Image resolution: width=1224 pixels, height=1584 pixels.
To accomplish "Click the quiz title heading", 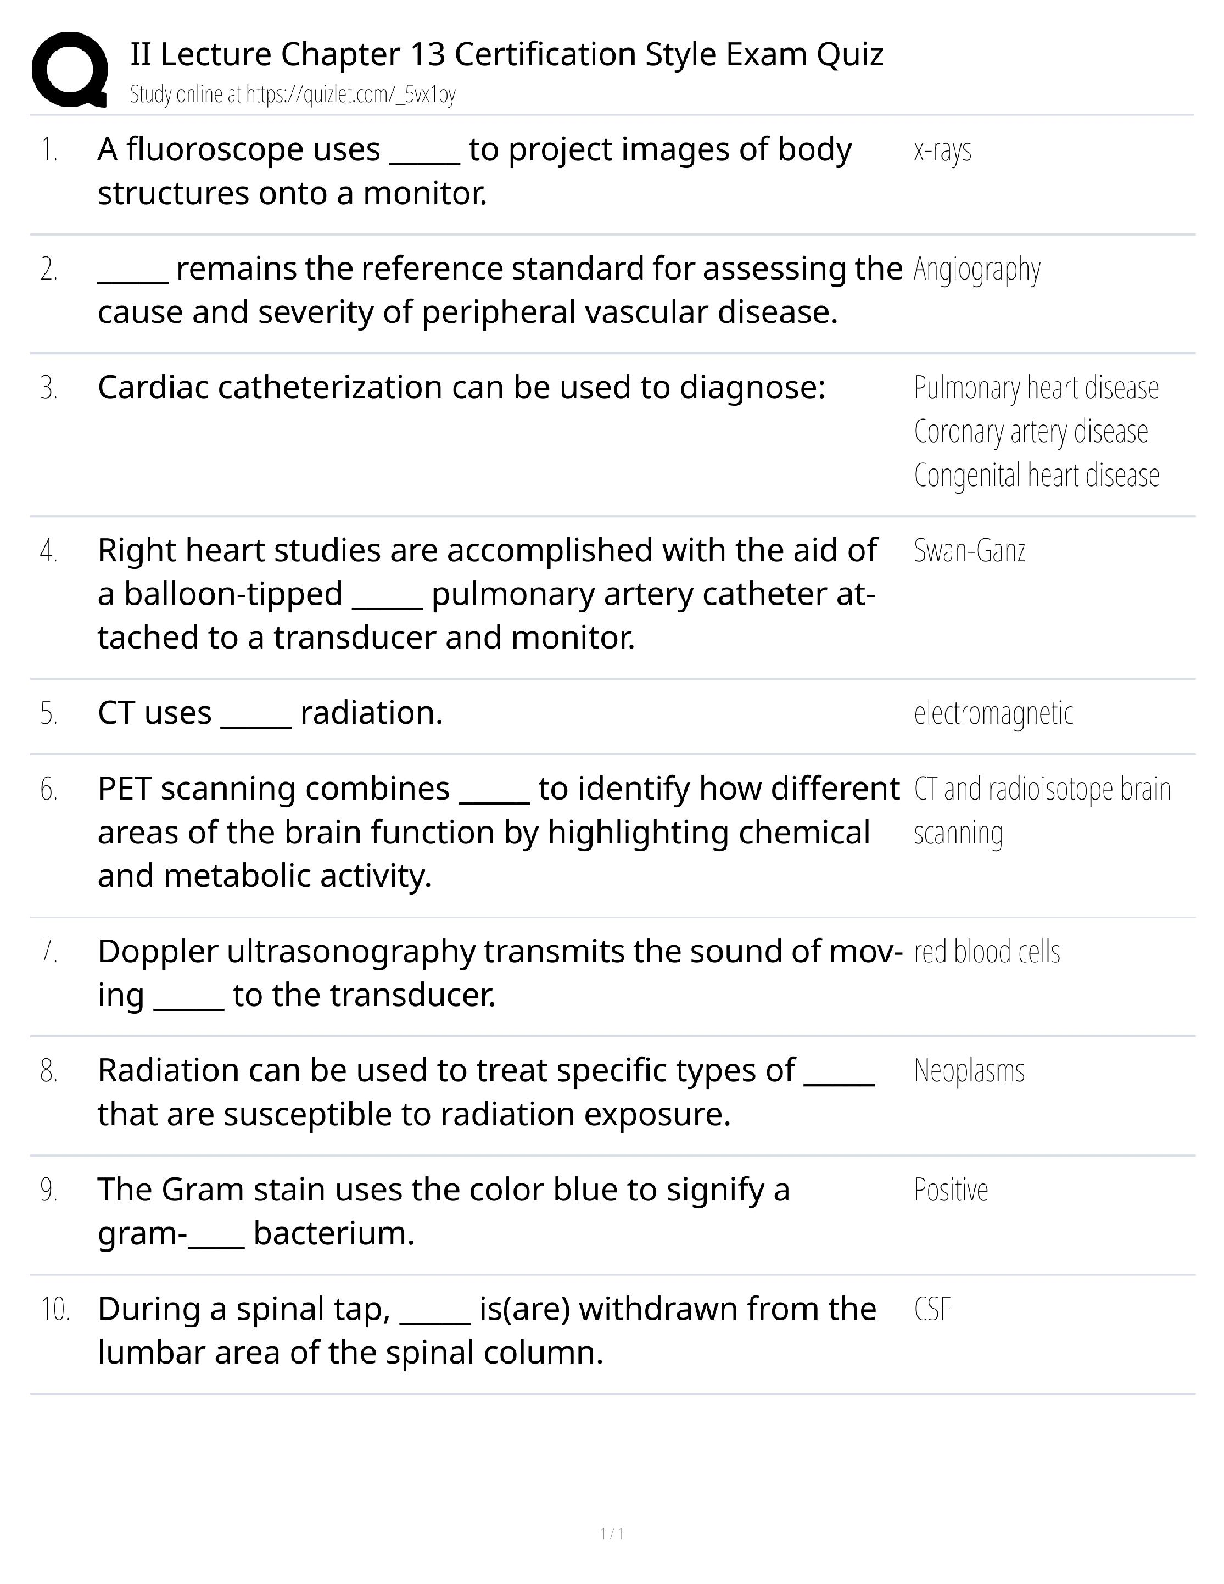I will point(506,53).
